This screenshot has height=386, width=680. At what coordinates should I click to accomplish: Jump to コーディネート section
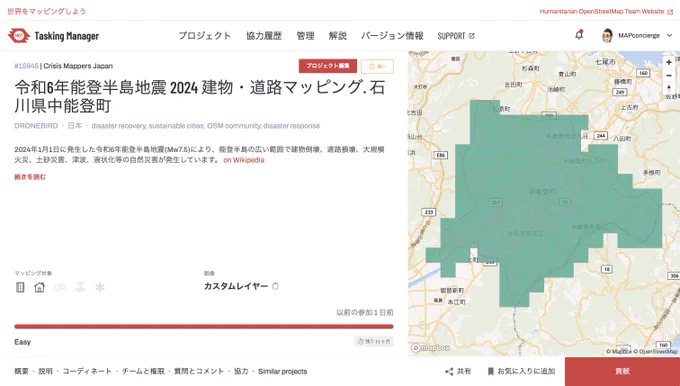87,371
